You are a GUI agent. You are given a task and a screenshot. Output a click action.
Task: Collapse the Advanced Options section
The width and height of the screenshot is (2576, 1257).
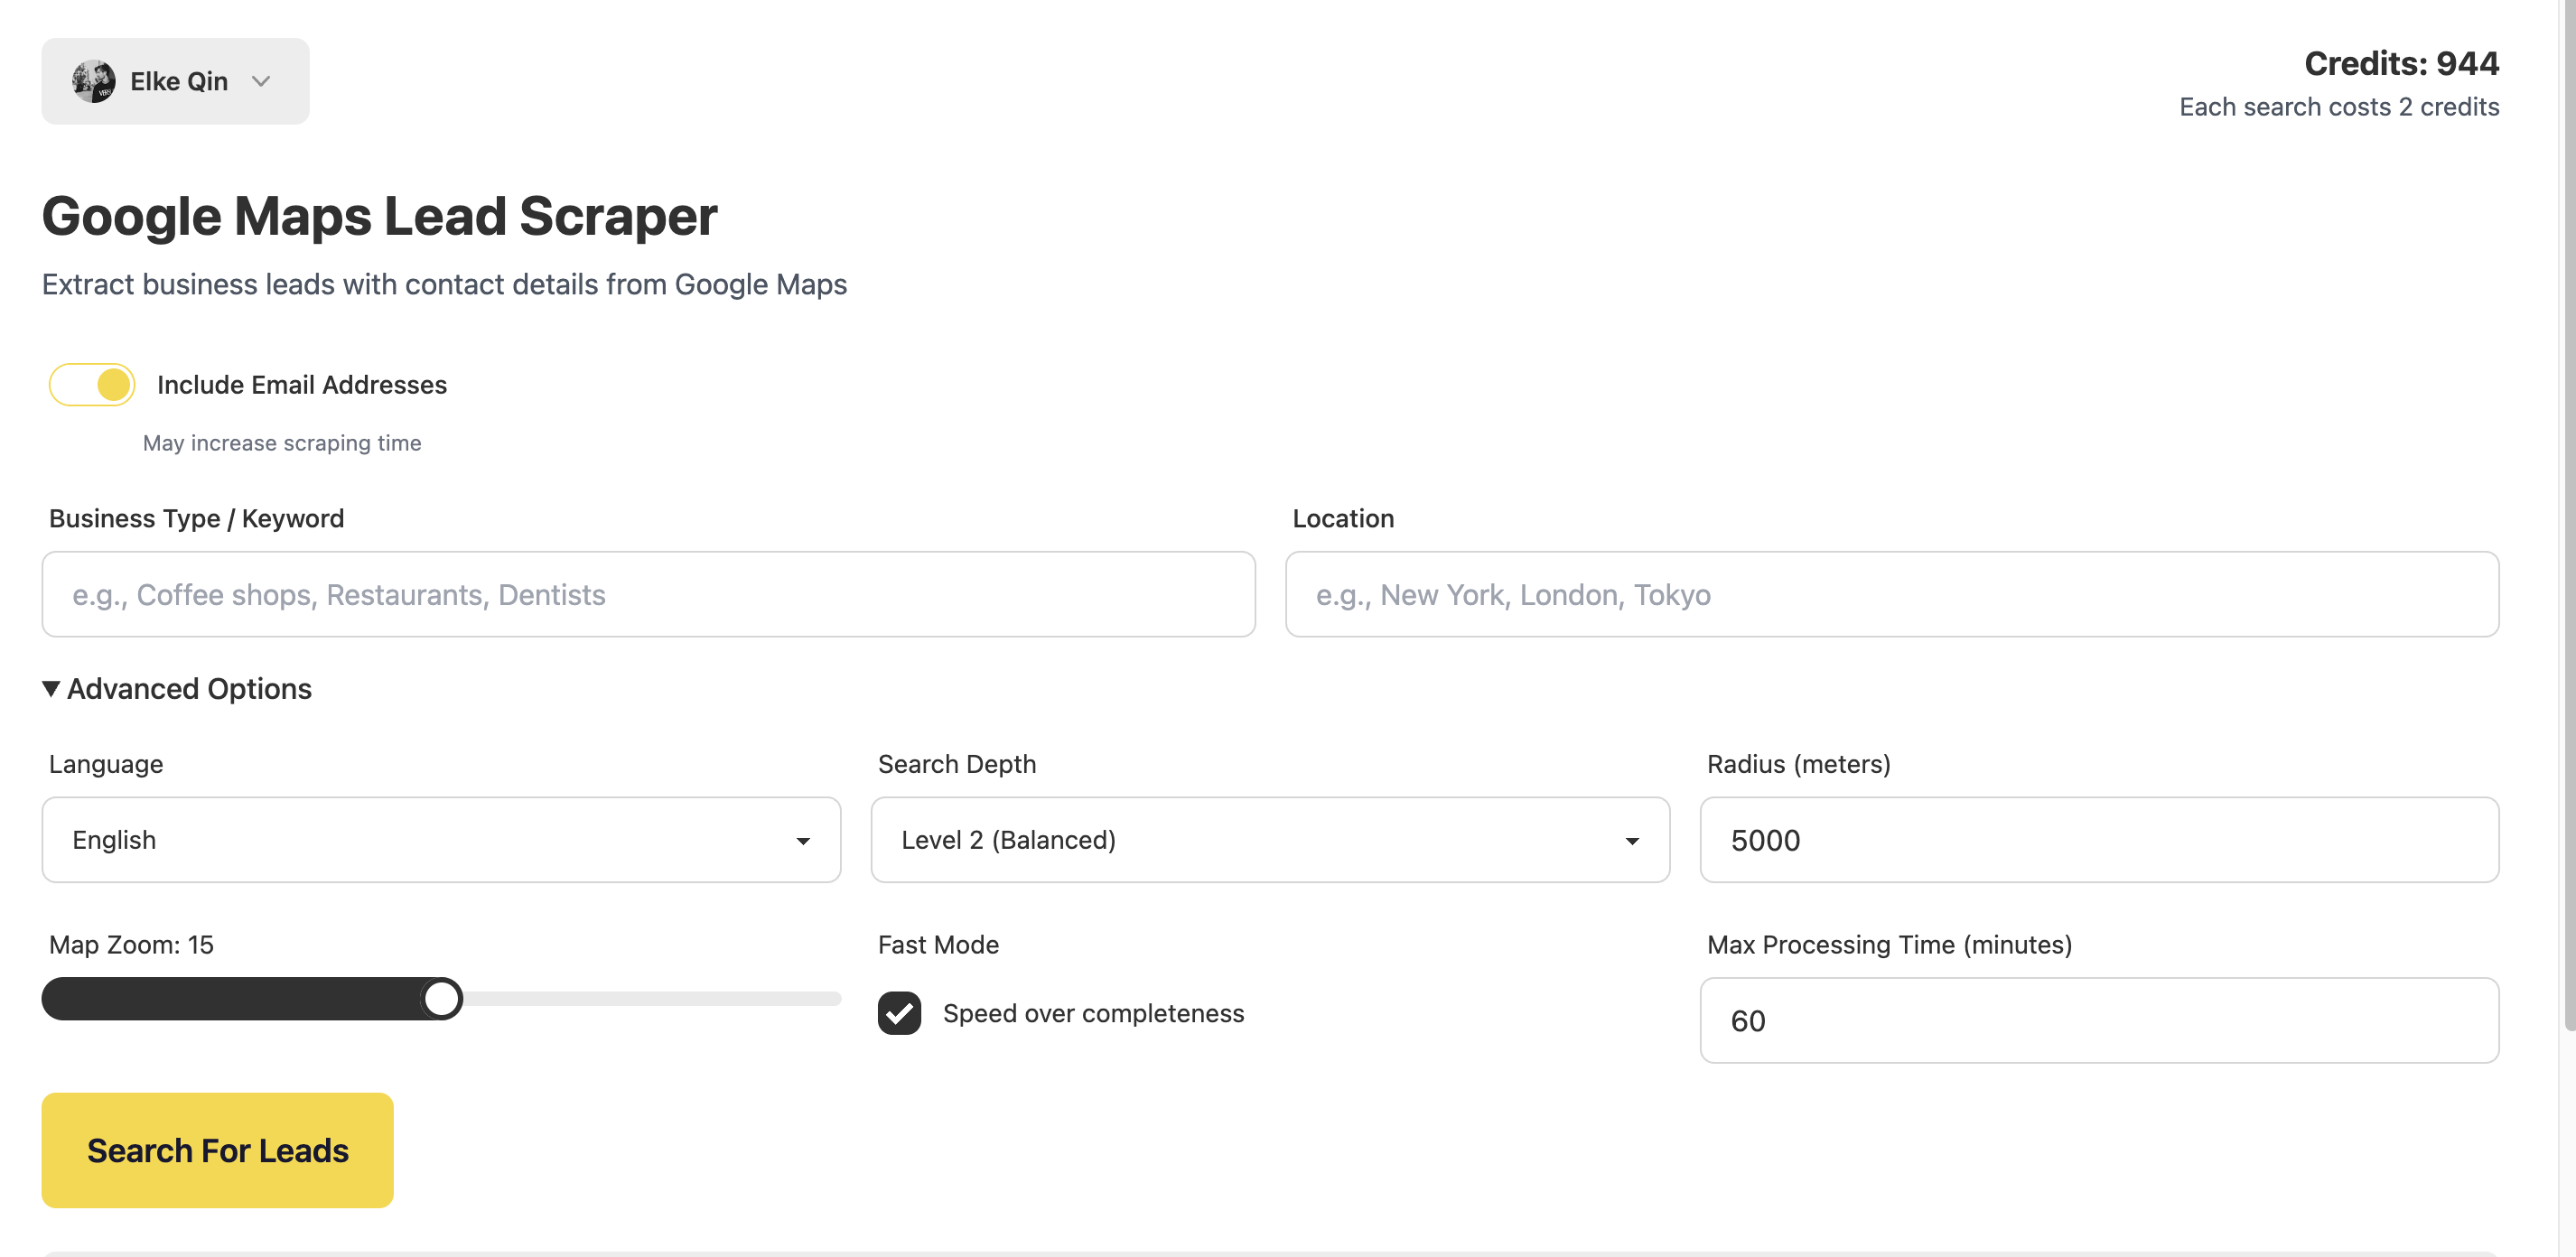tap(189, 689)
